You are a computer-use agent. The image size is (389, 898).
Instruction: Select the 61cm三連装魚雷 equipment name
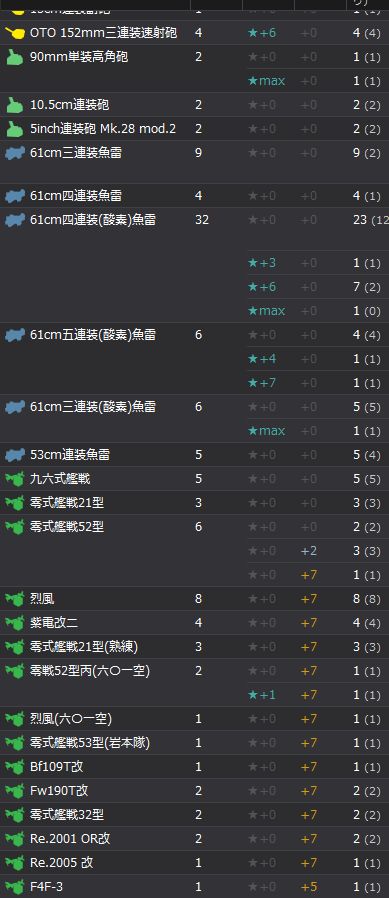pos(76,152)
